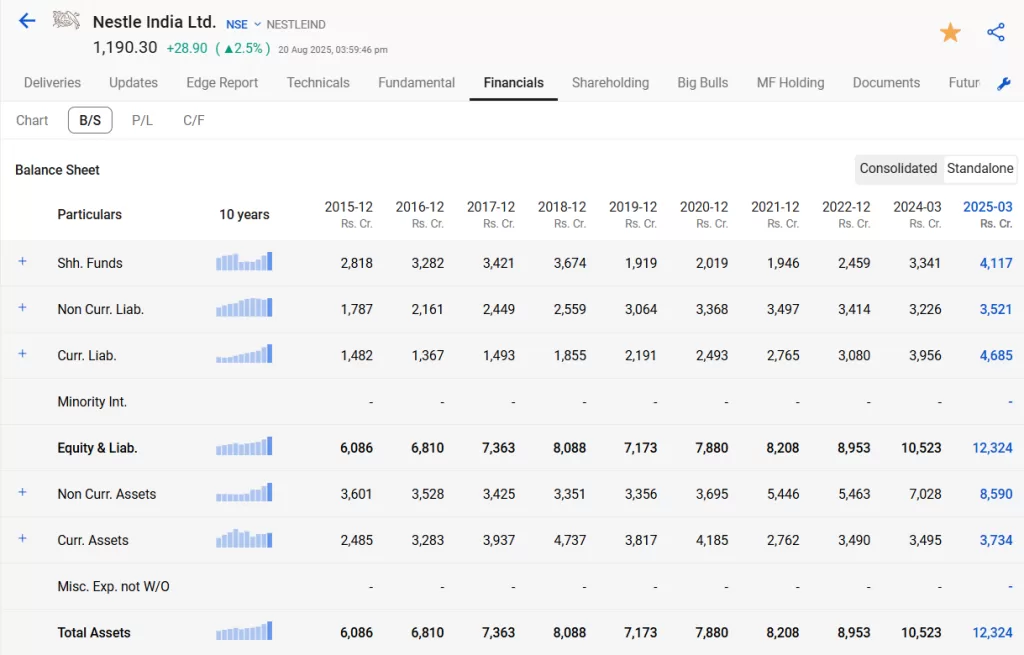Open Total Assets 10-year bar chart
Image resolution: width=1024 pixels, height=655 pixels.
tap(244, 631)
